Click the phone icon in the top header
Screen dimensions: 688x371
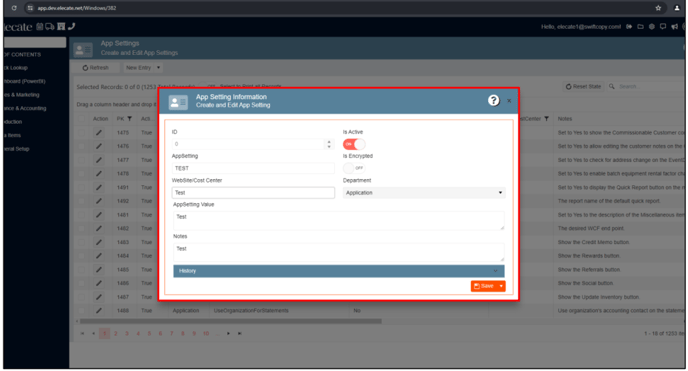72,26
